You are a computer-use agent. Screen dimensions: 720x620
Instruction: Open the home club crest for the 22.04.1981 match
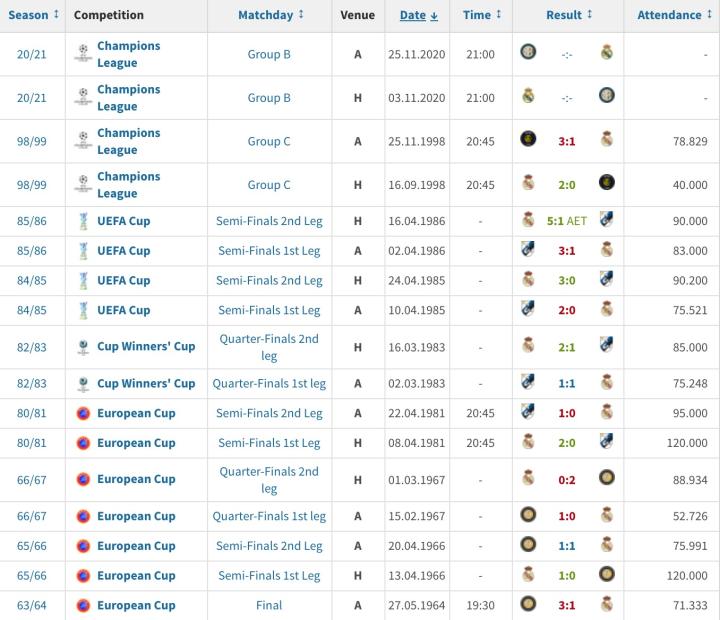pyautogui.click(x=528, y=412)
